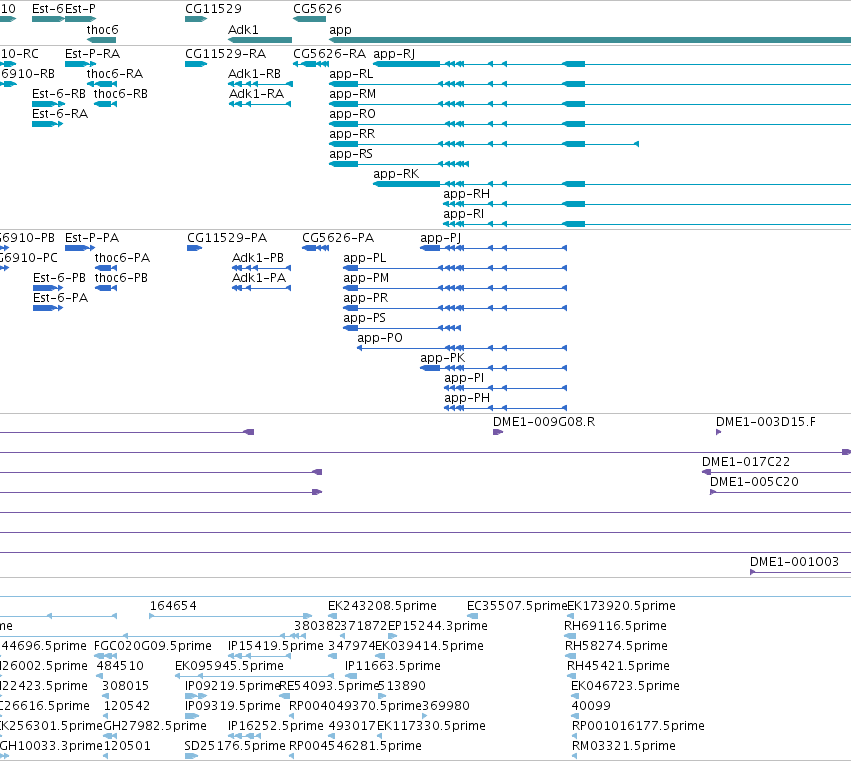This screenshot has width=851, height=761.
Task: Select clone DME1-017C22 label
Action: pos(746,462)
